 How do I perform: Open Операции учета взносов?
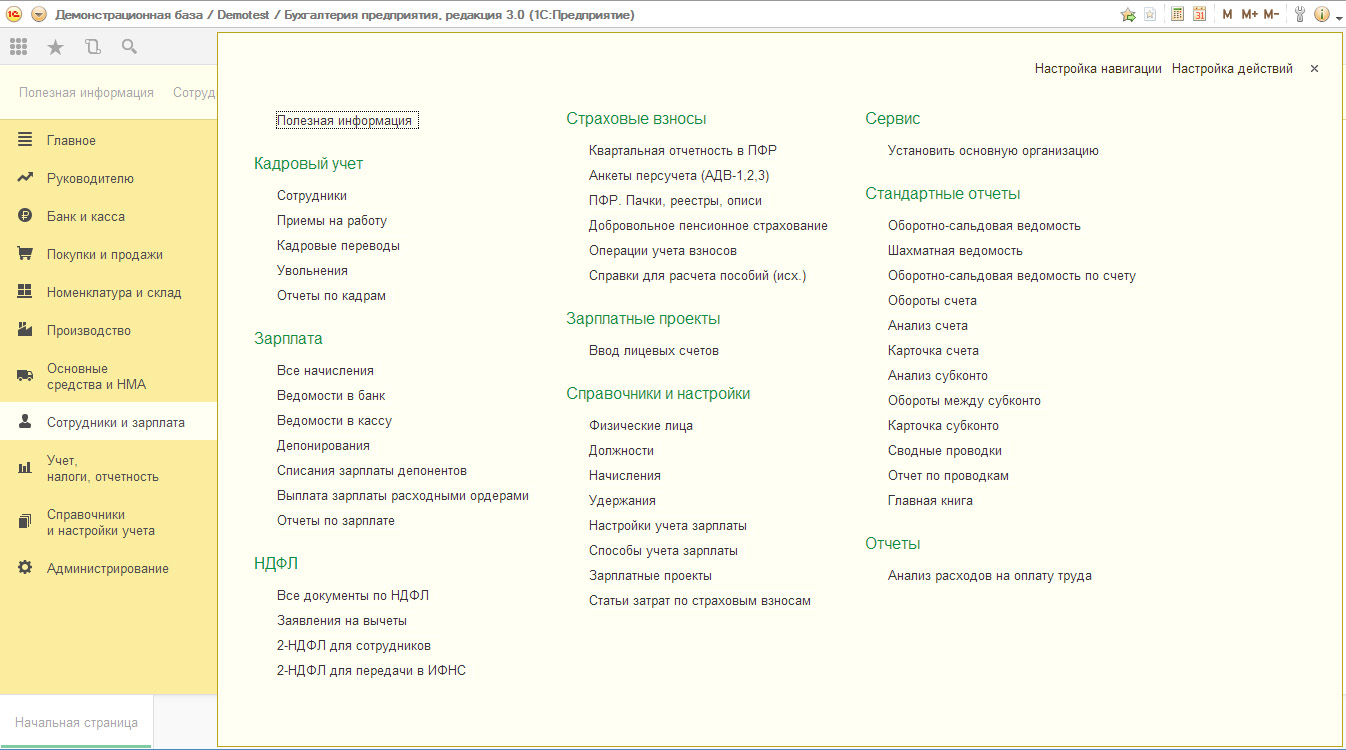point(663,251)
